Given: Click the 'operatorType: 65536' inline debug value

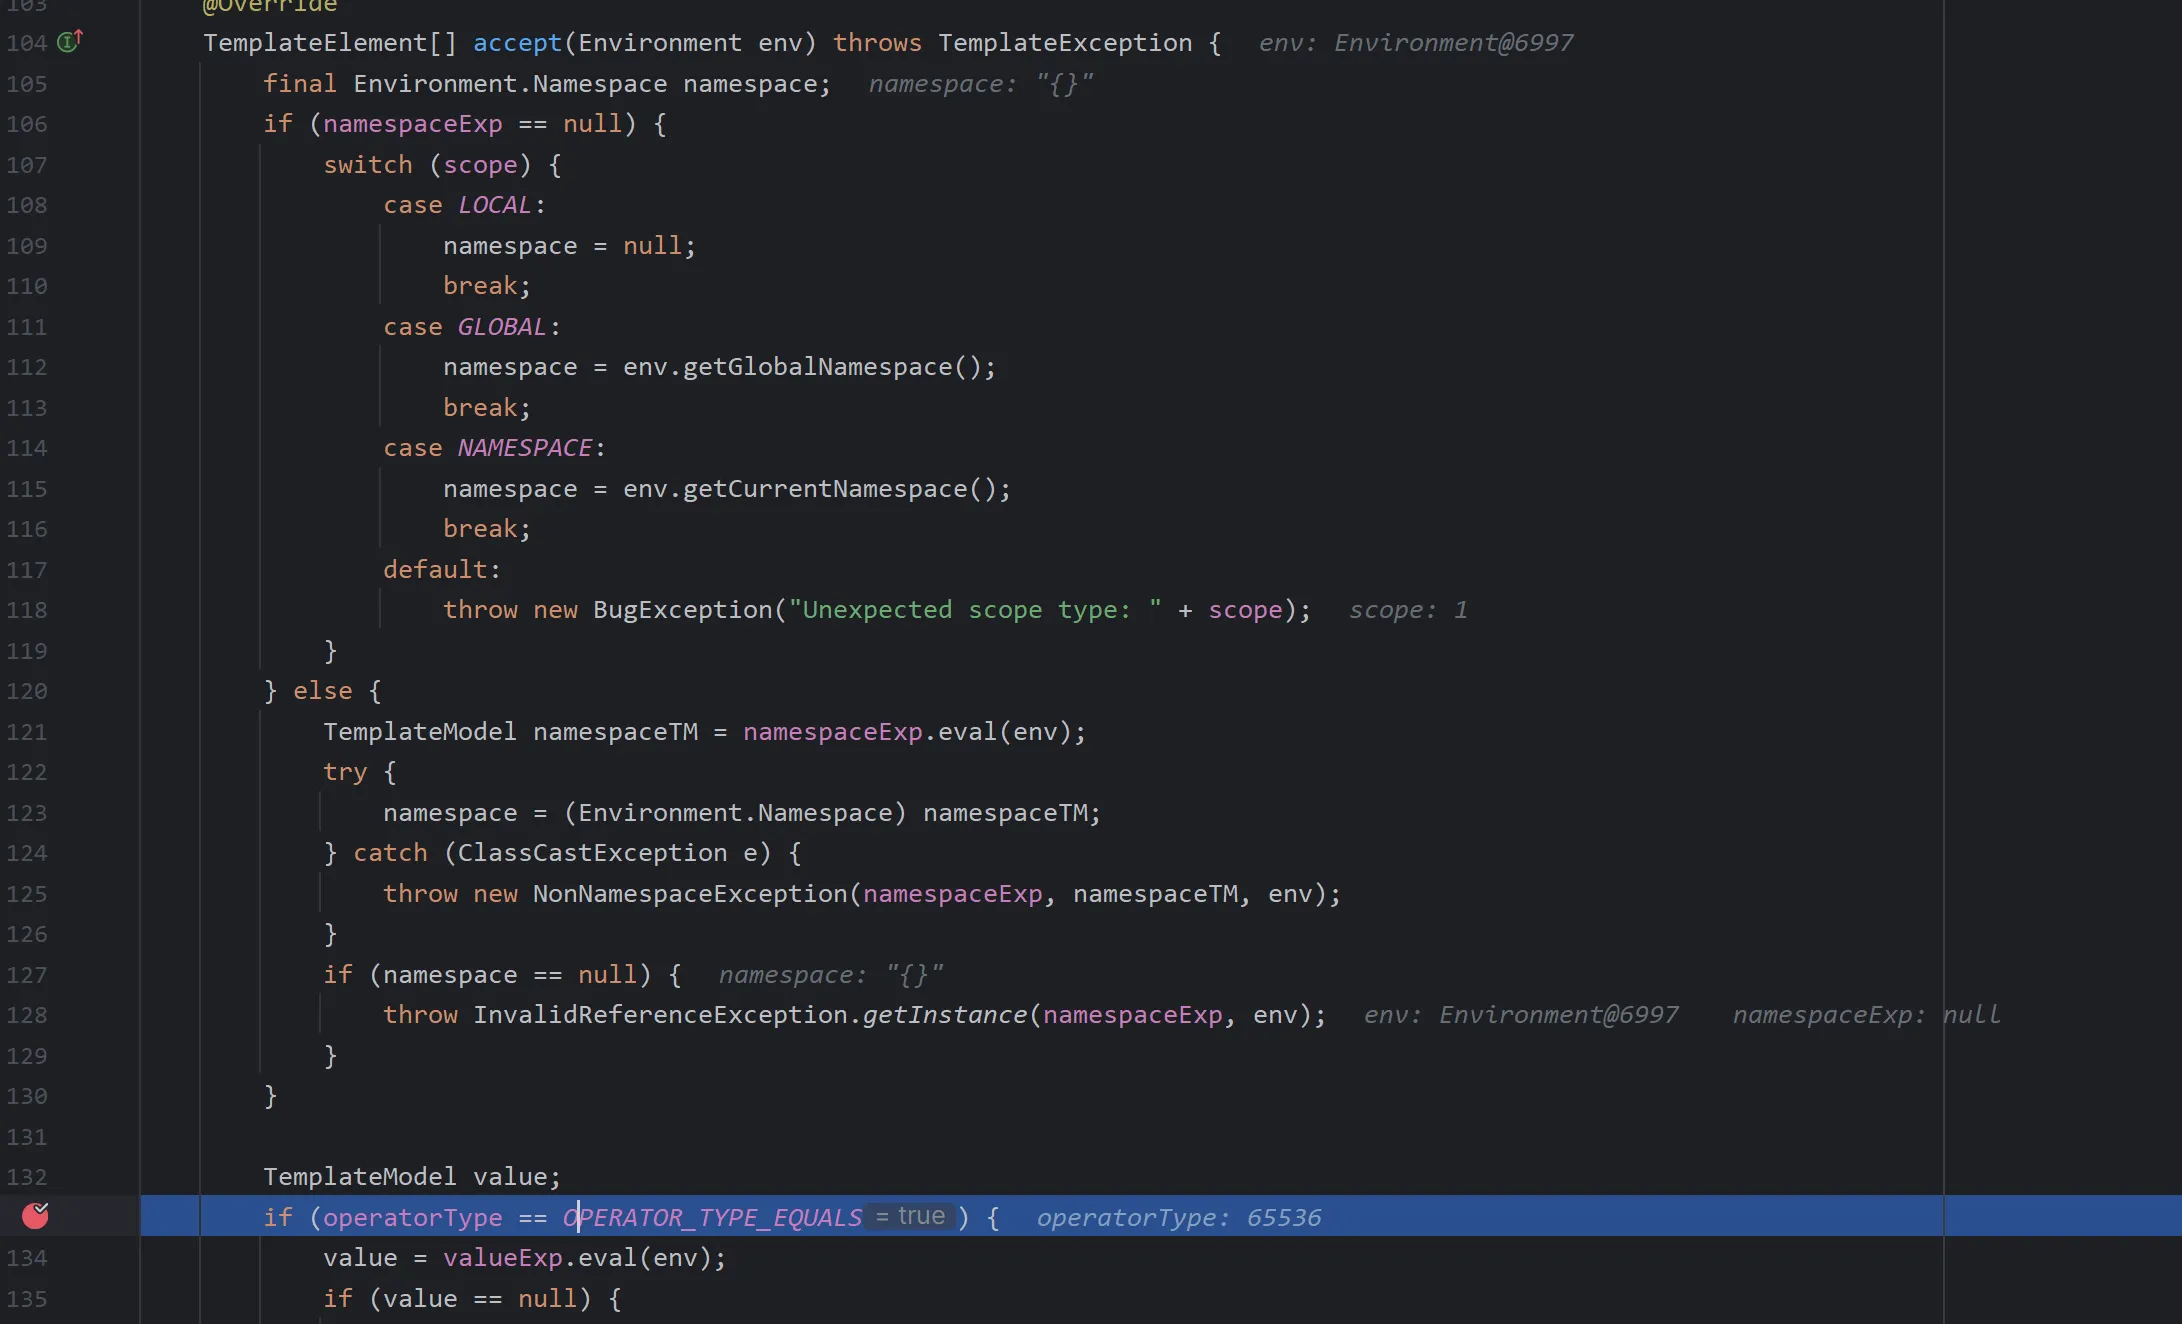Looking at the screenshot, I should 1178,1218.
